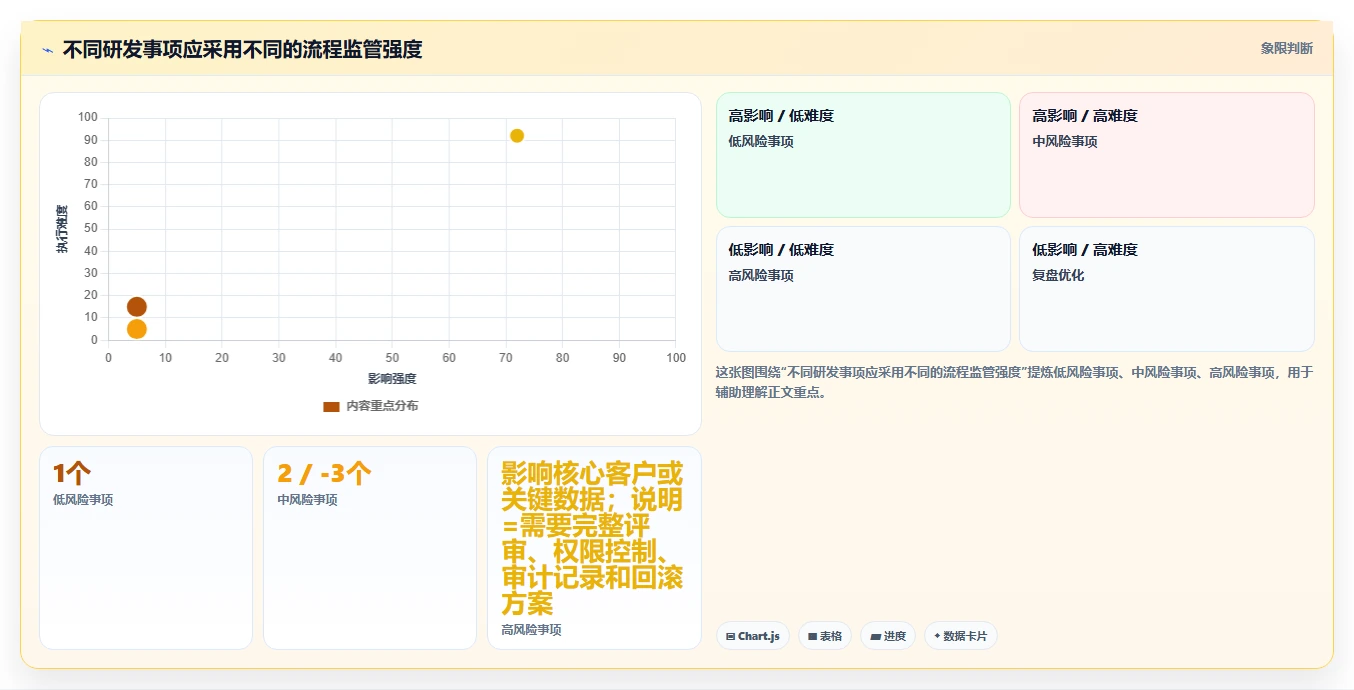Viewport: 1354px width, 690px height.
Task: Click the 2 / -3个 中风险事项 card
Action: pos(370,548)
